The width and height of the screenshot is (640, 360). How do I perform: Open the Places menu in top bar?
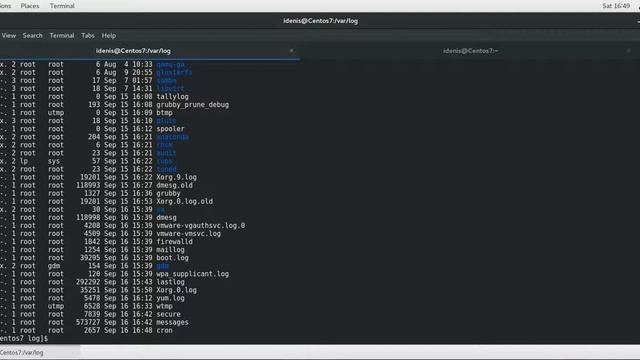(x=30, y=6)
